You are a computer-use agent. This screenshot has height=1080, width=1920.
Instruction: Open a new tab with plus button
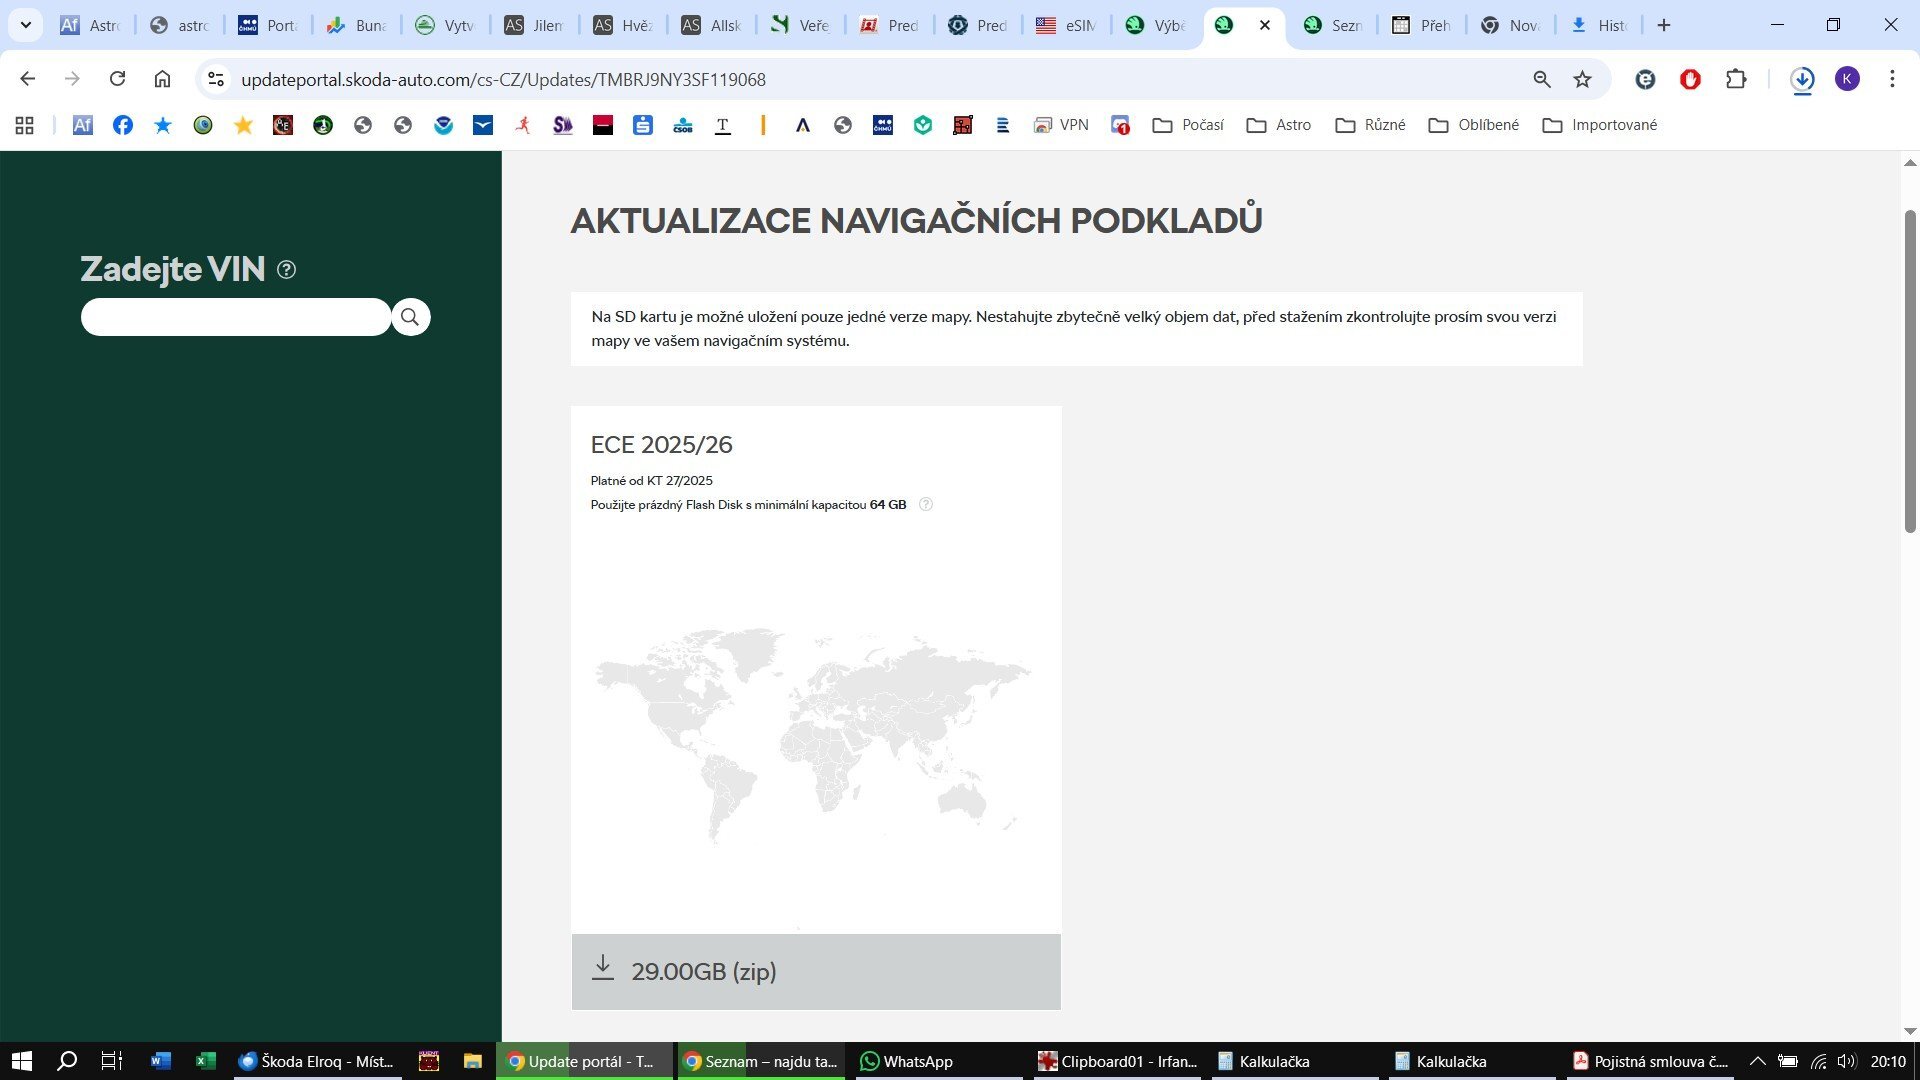pyautogui.click(x=1664, y=25)
